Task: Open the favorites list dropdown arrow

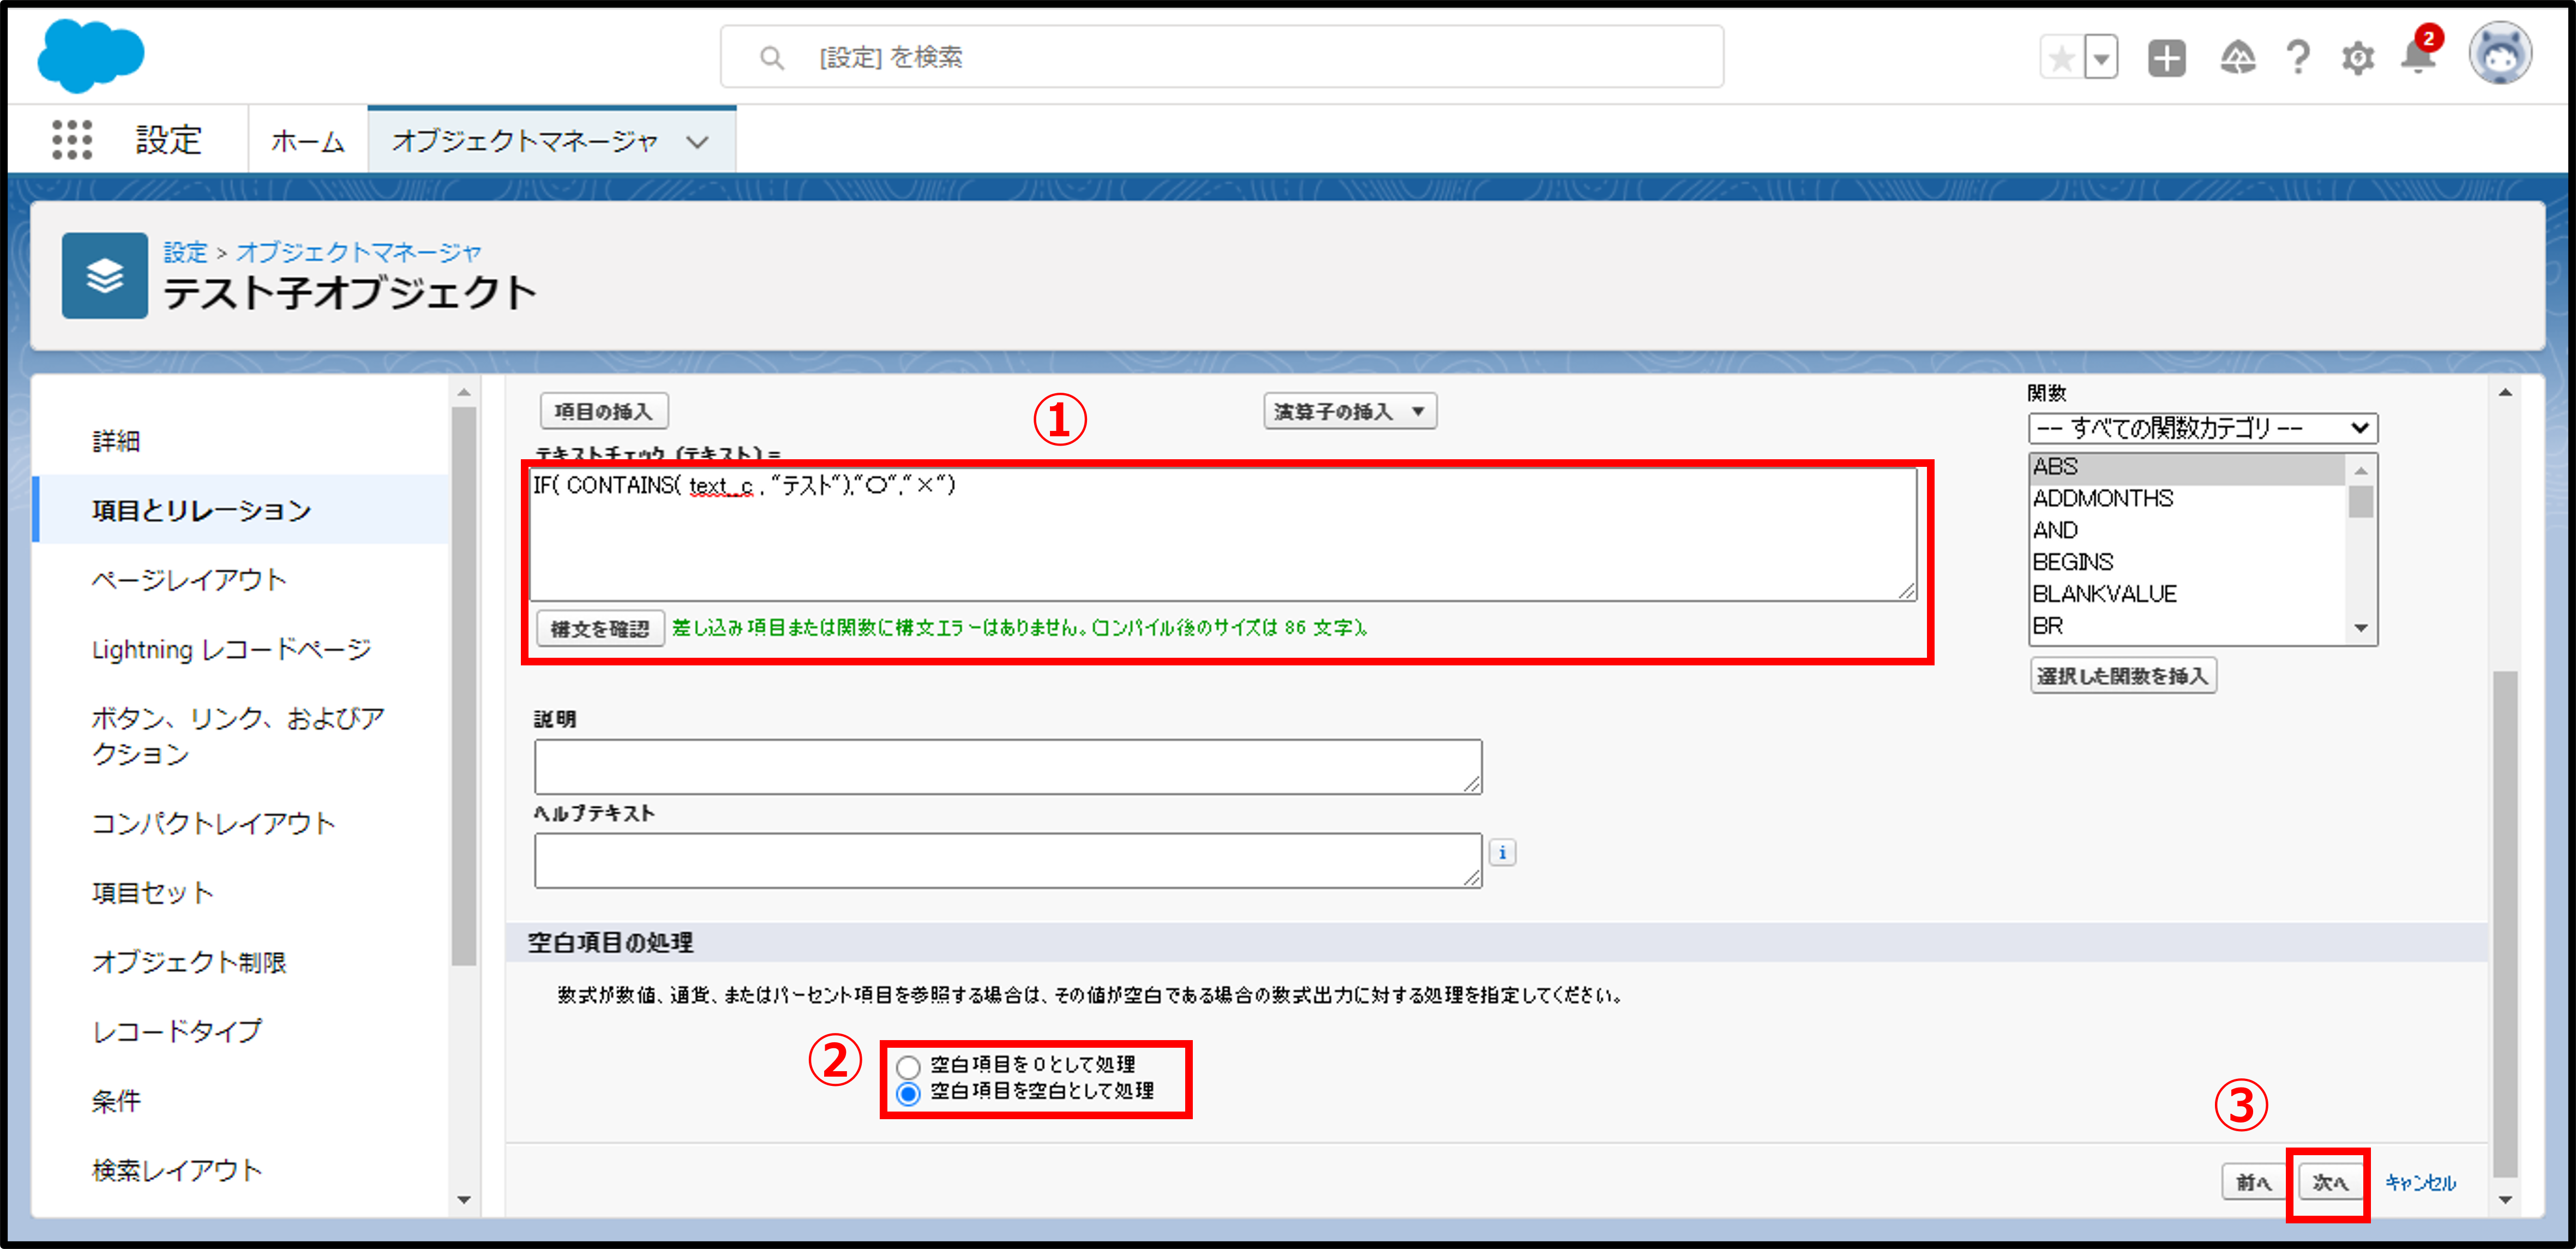Action: (2101, 58)
